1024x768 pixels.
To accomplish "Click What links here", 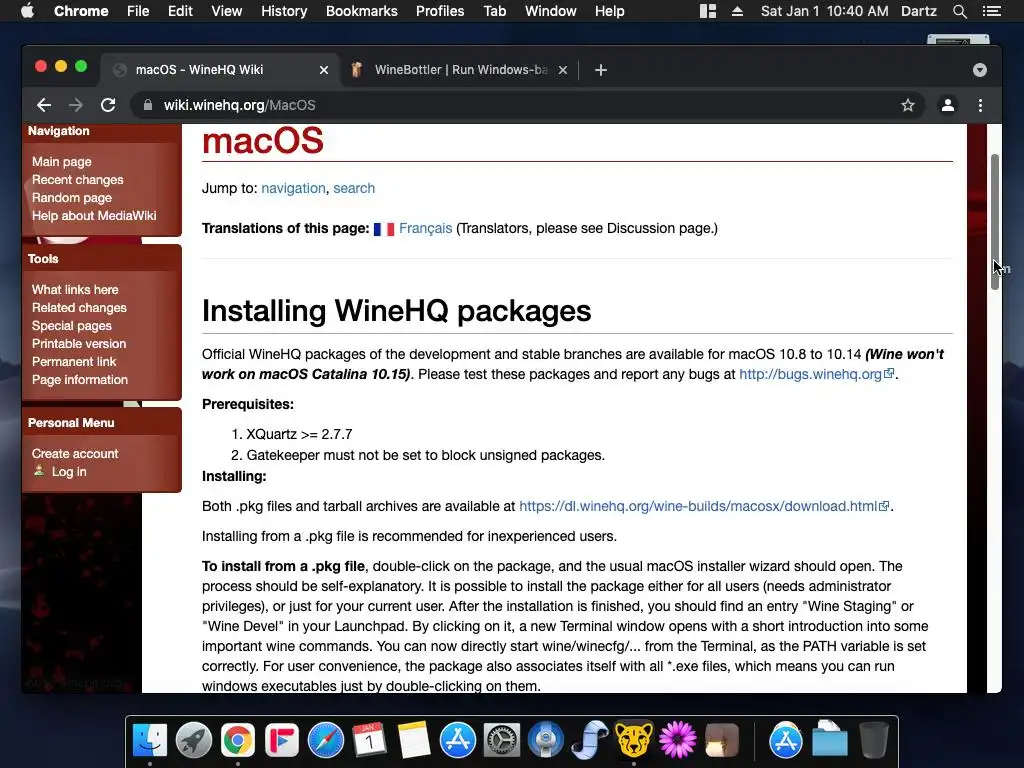I will point(75,289).
